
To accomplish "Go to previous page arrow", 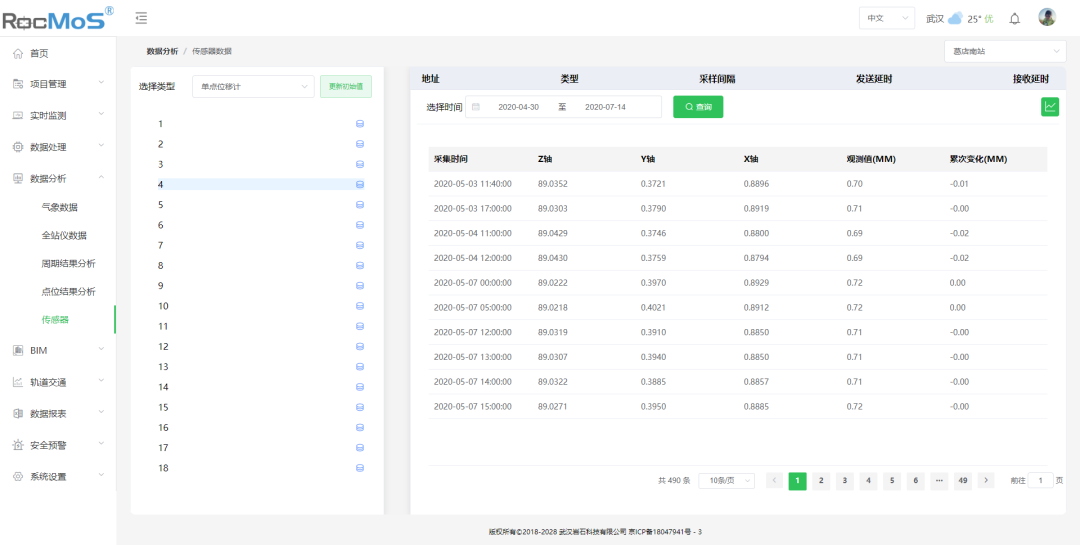I will [x=774, y=480].
